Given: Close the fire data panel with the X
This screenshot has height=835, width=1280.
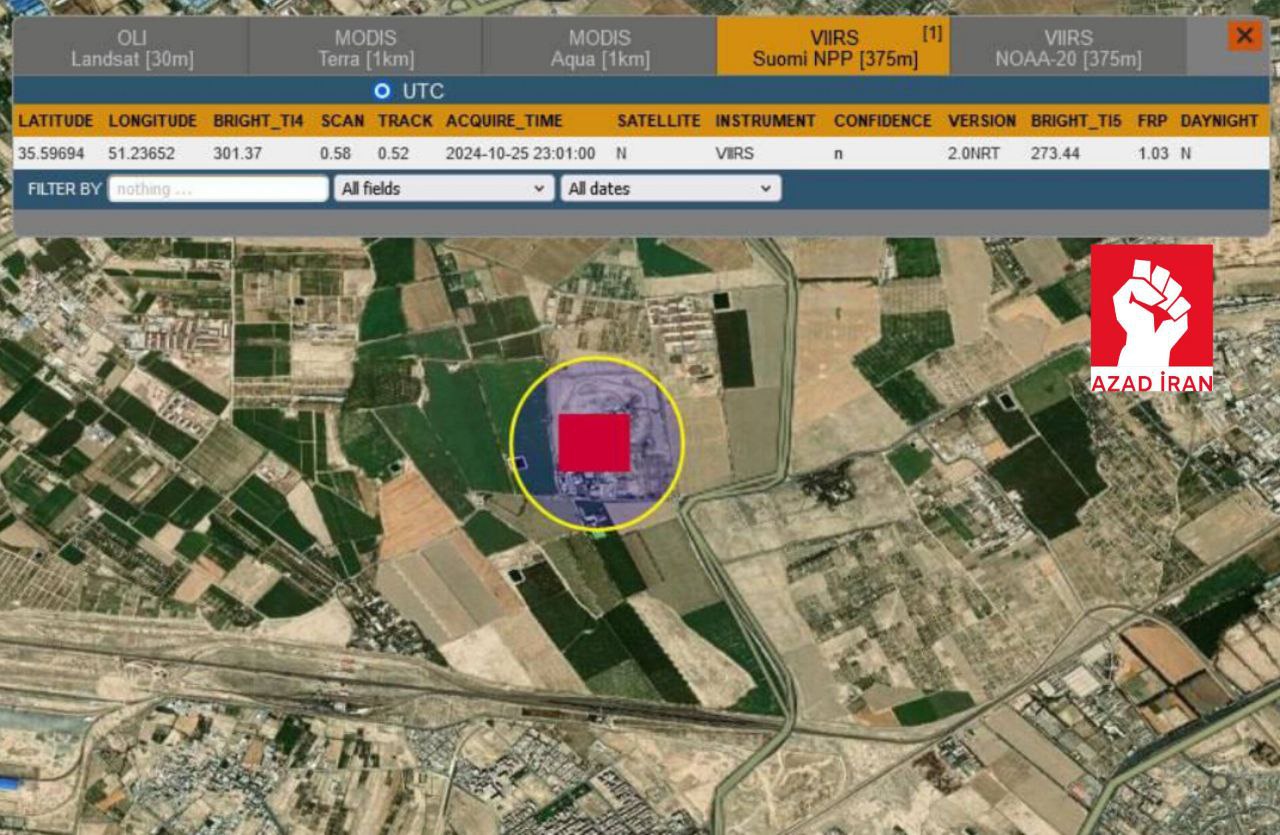Looking at the screenshot, I should [x=1244, y=37].
